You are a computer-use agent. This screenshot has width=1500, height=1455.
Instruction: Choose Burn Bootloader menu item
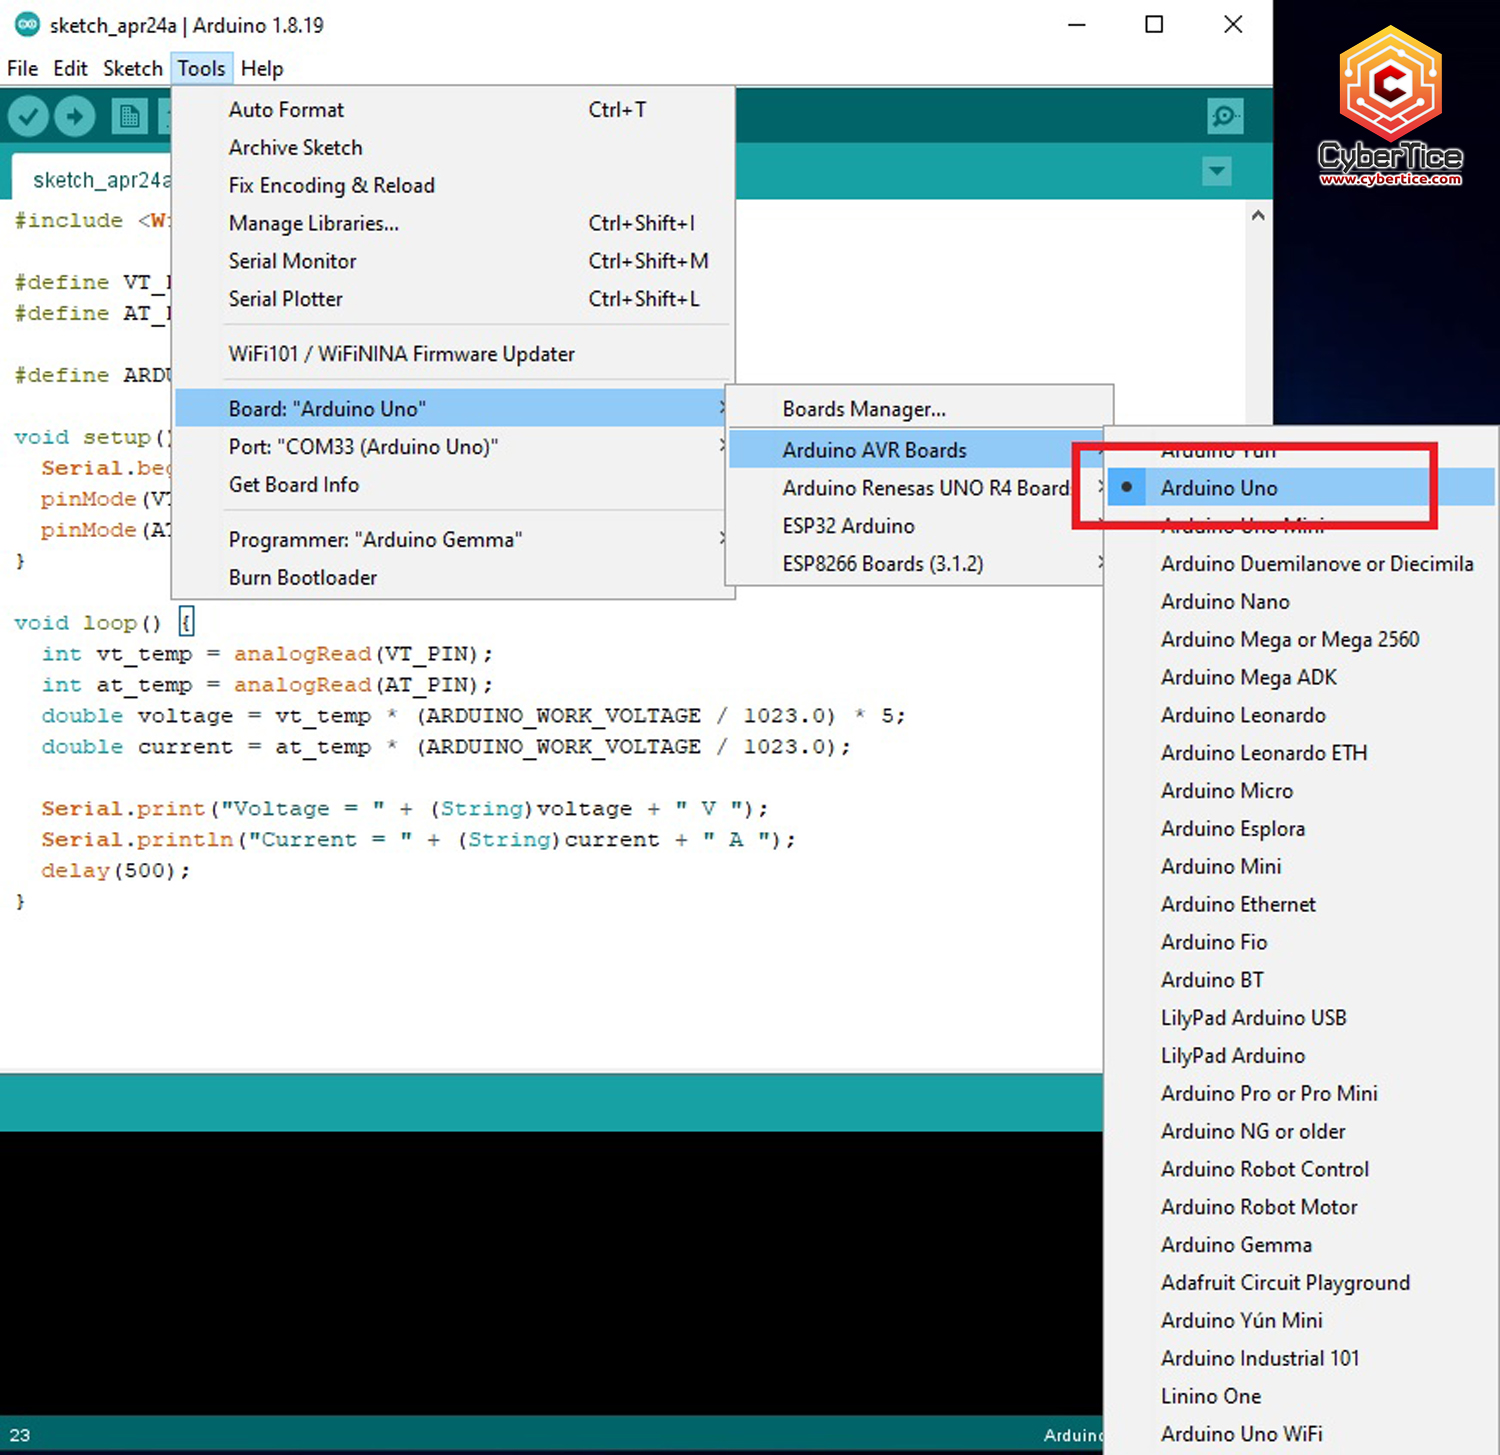[x=302, y=578]
